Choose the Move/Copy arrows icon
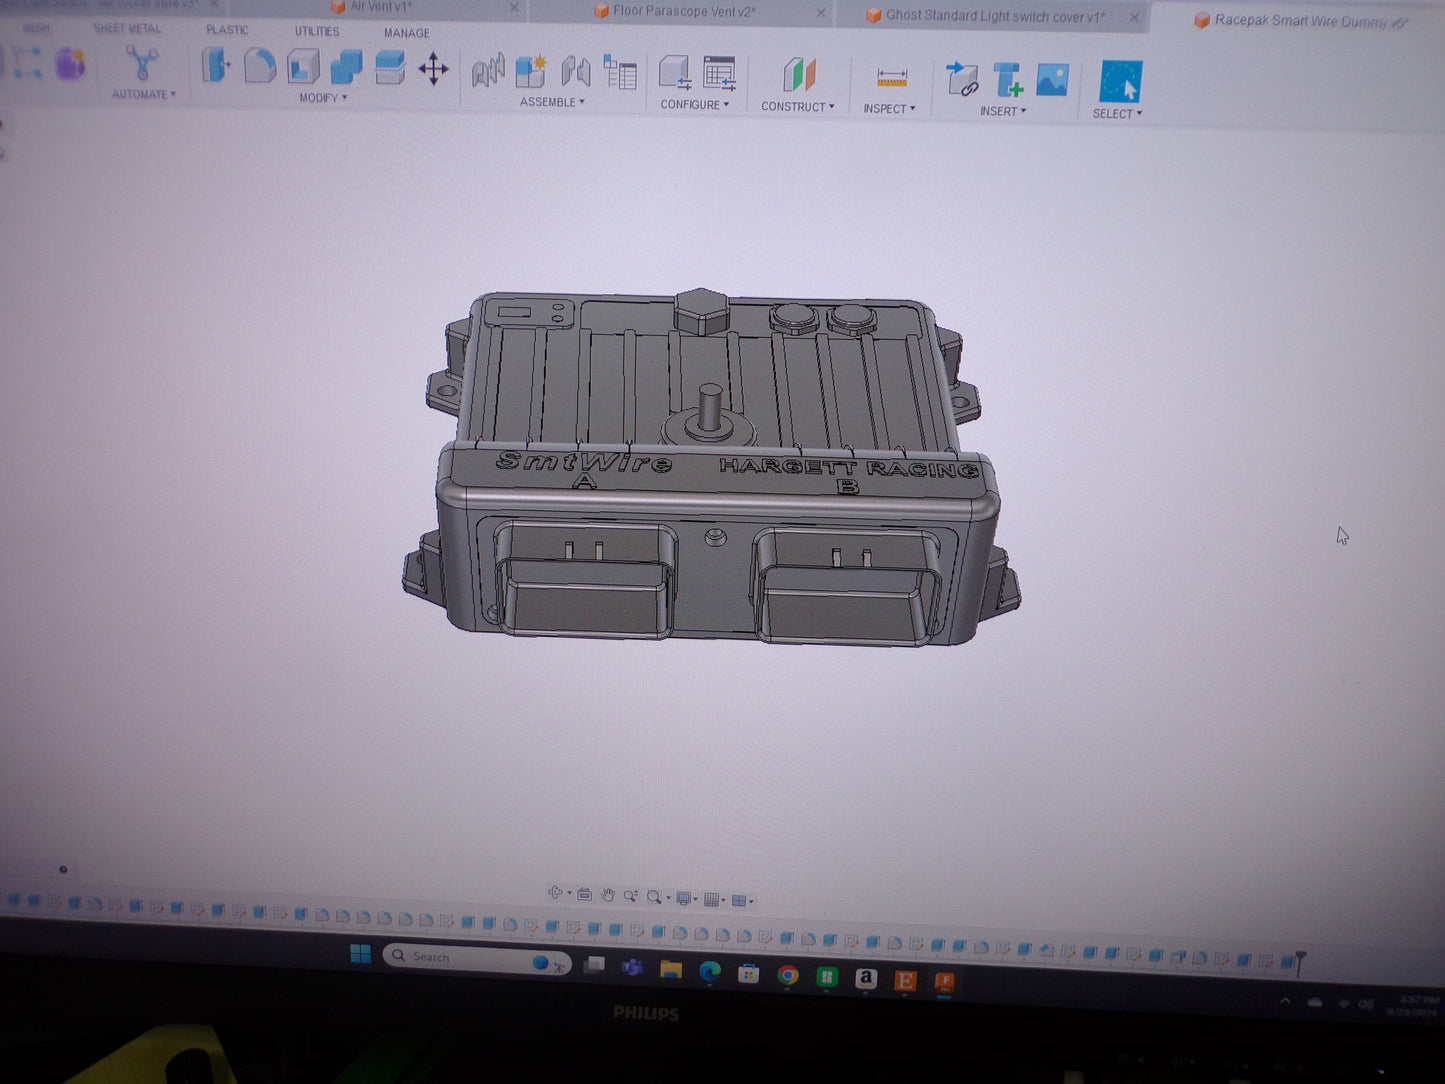Screen dimensions: 1445x1084 click(x=433, y=70)
